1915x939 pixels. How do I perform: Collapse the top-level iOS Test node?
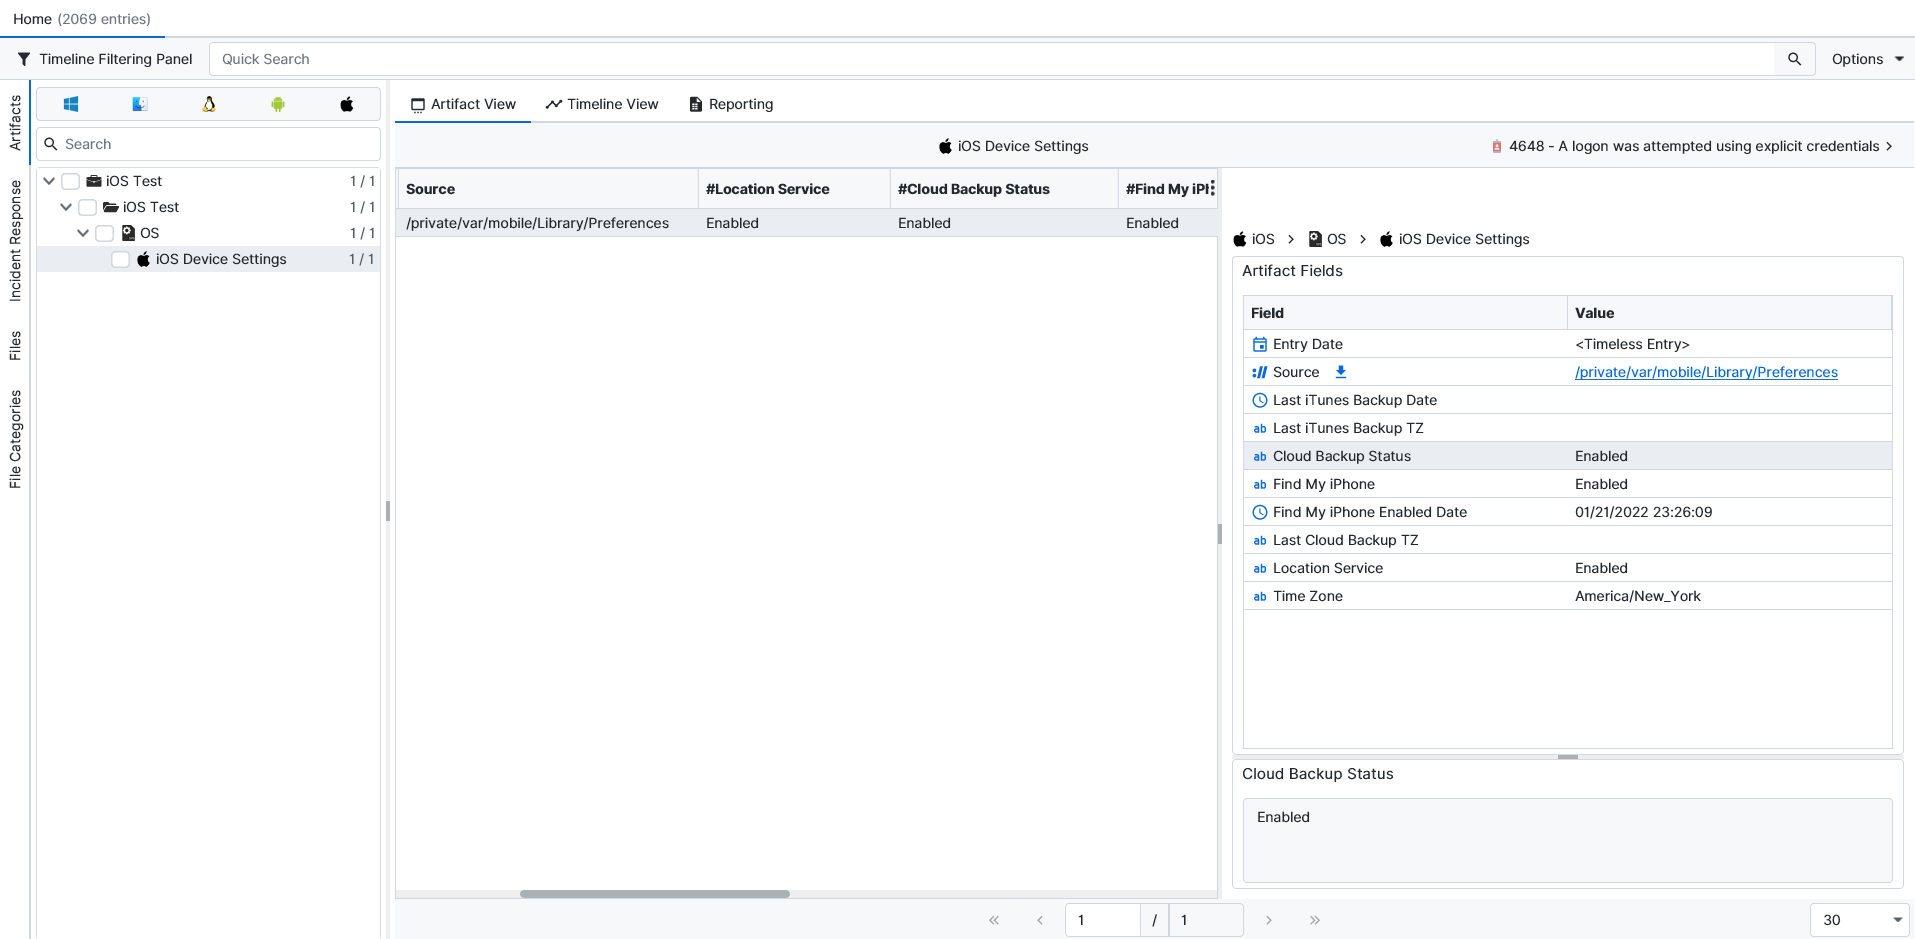click(x=49, y=181)
